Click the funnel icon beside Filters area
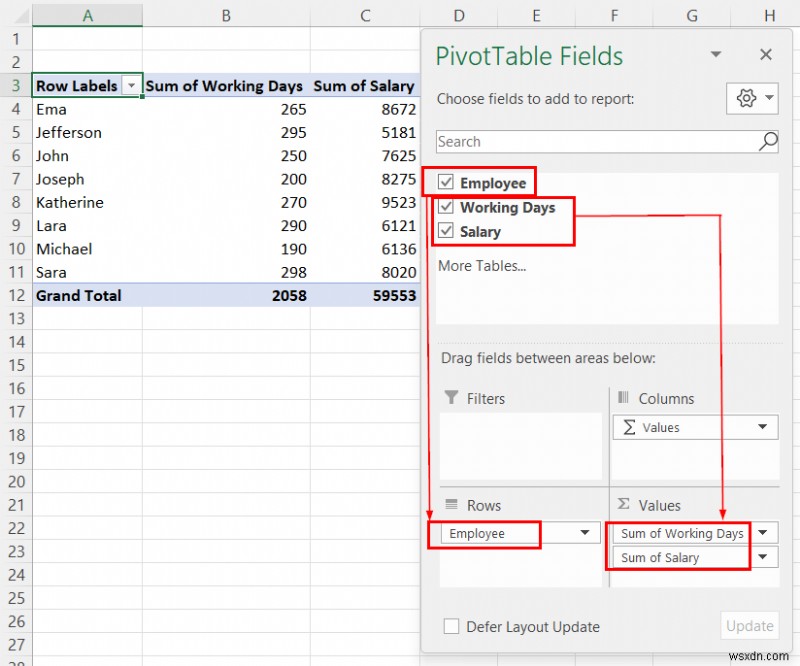This screenshot has height=666, width=800. pos(453,398)
